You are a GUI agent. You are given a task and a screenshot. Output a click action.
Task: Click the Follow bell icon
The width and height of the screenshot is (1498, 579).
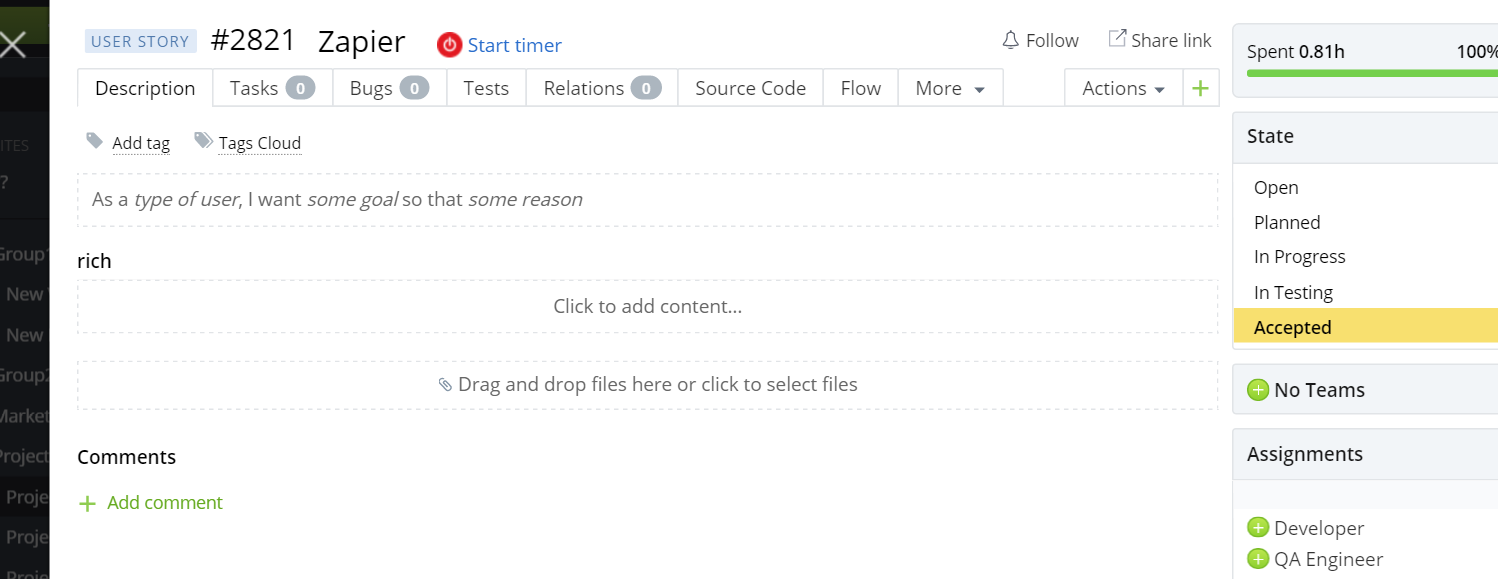click(1010, 39)
